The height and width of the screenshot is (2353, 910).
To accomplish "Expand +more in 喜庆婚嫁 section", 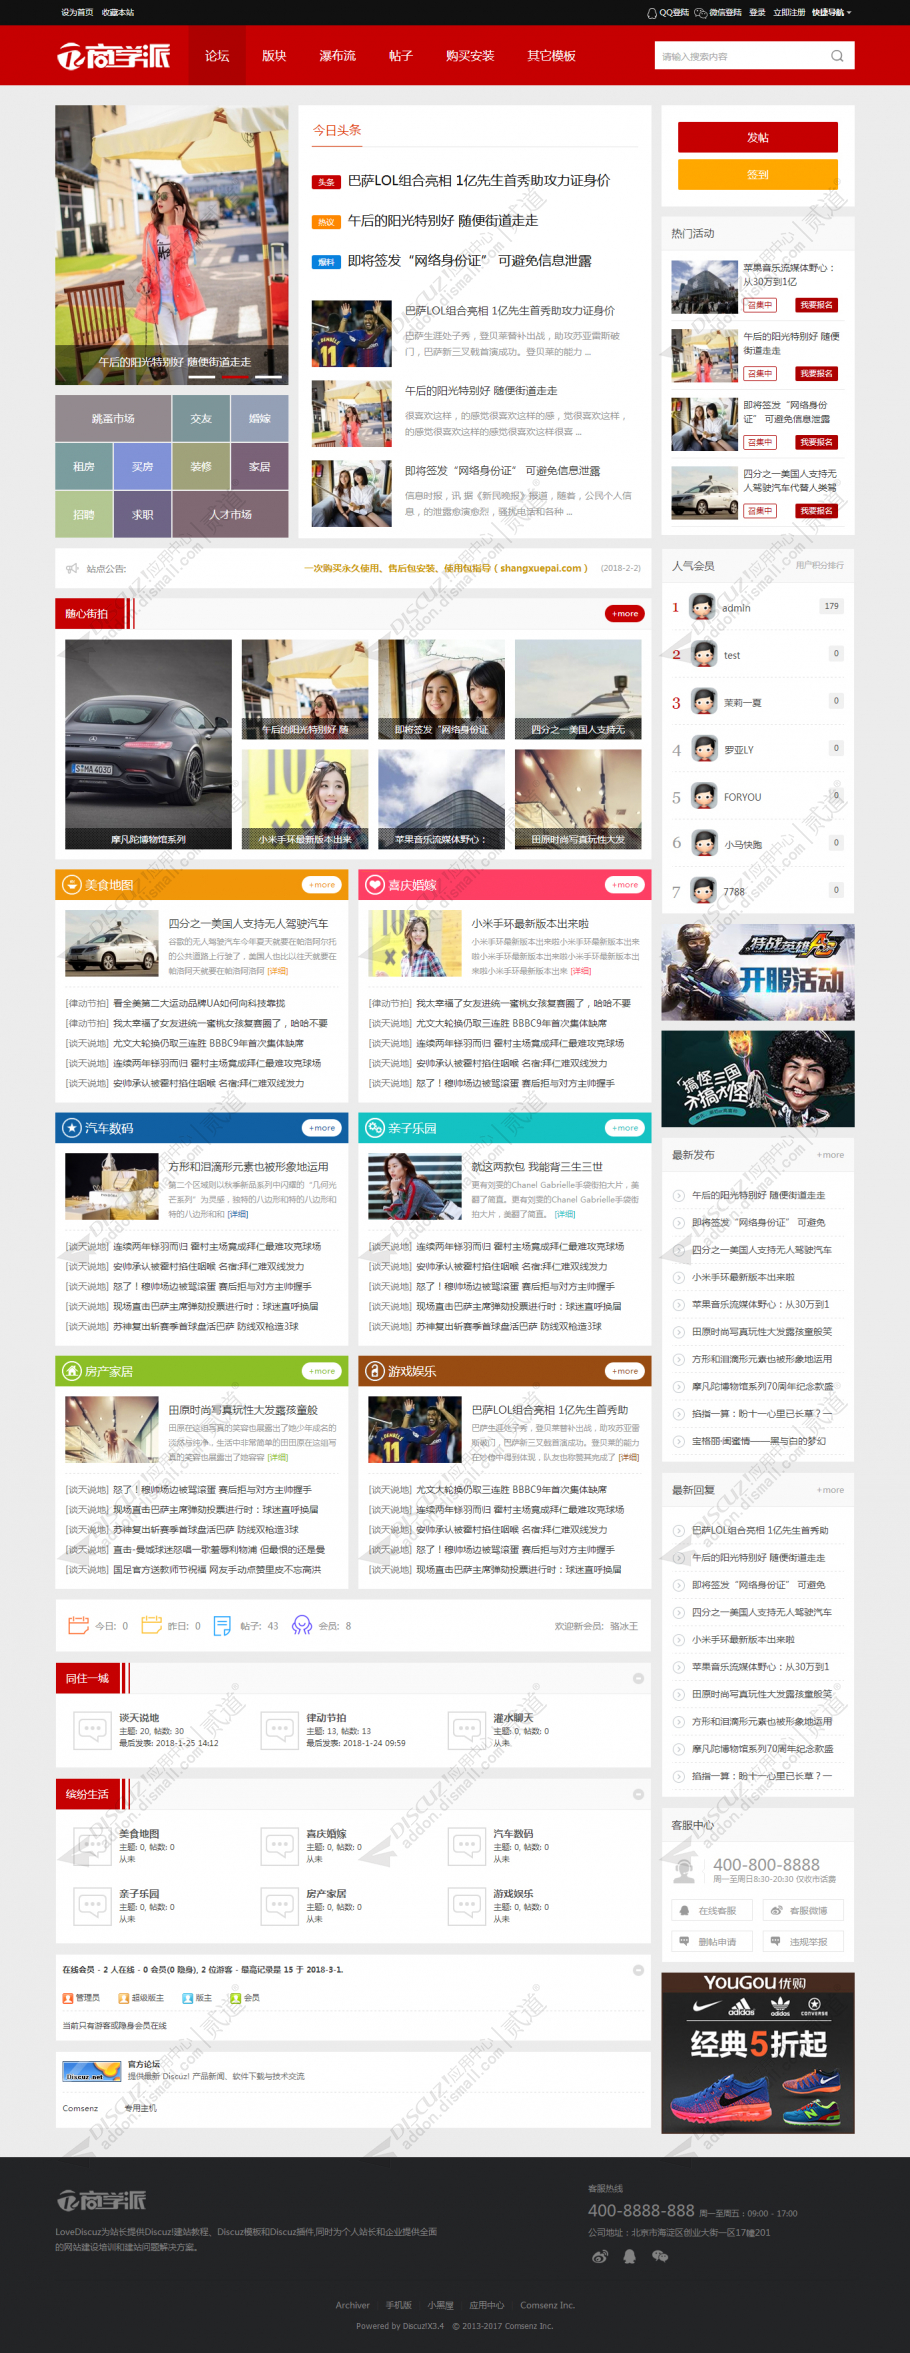I will tap(625, 885).
